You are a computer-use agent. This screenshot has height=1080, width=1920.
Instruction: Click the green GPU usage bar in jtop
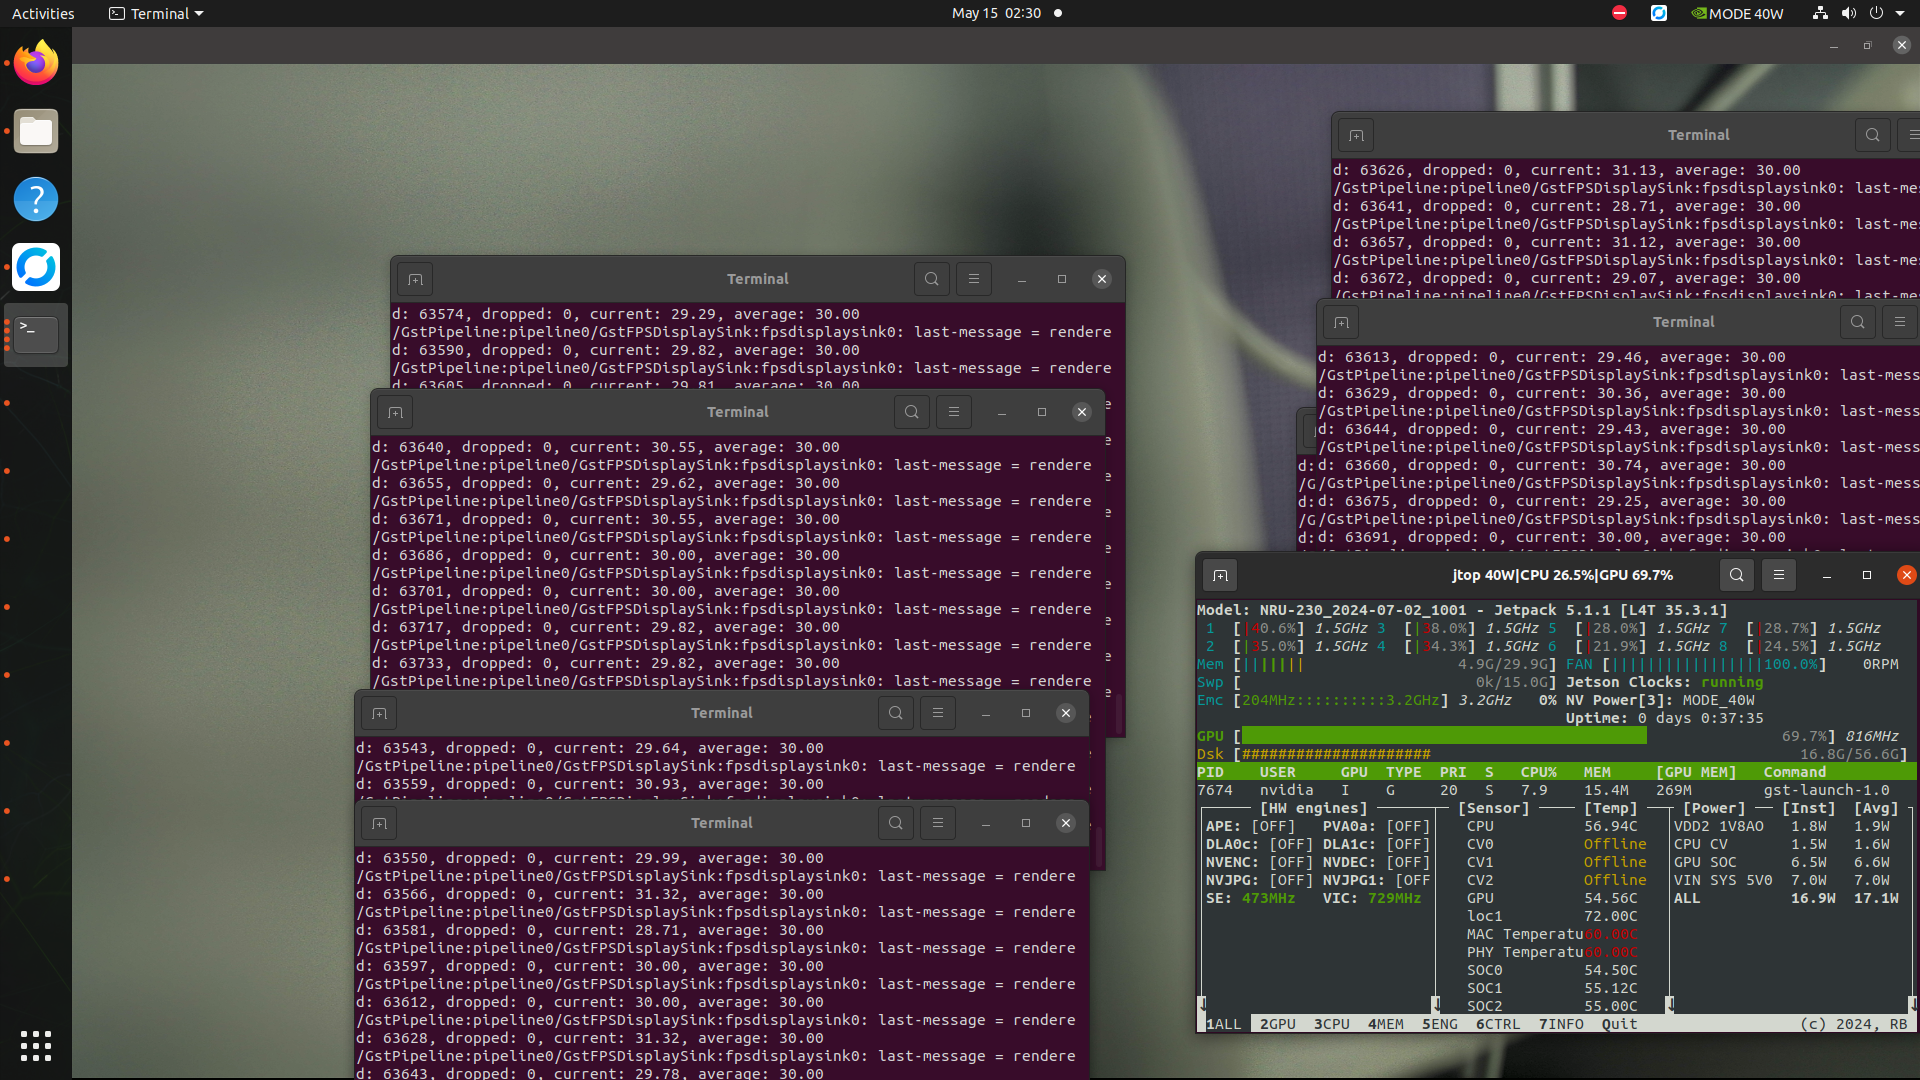coord(1443,736)
